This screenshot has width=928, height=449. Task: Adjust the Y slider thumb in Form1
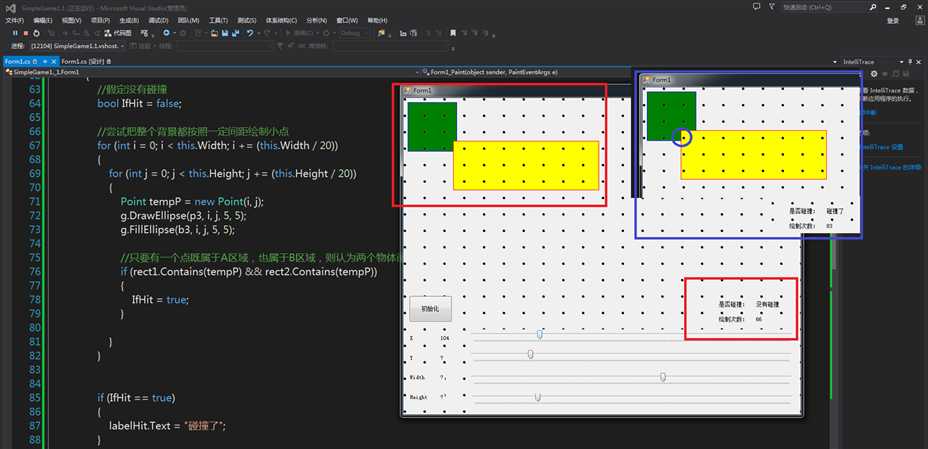(x=530, y=354)
